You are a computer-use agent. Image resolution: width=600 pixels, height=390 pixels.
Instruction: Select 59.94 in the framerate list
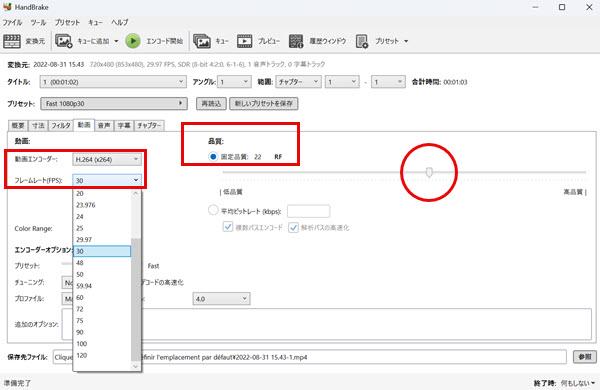tap(102, 286)
